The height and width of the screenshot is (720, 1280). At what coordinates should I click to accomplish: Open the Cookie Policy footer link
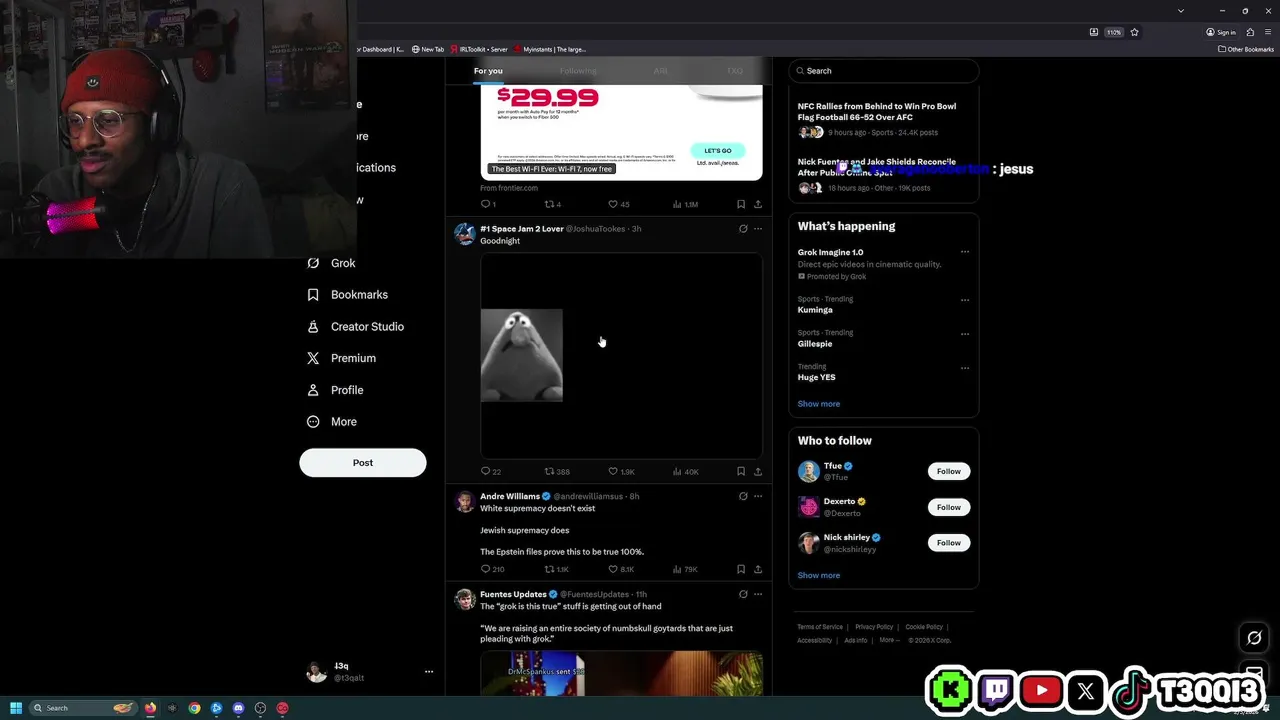pos(924,627)
